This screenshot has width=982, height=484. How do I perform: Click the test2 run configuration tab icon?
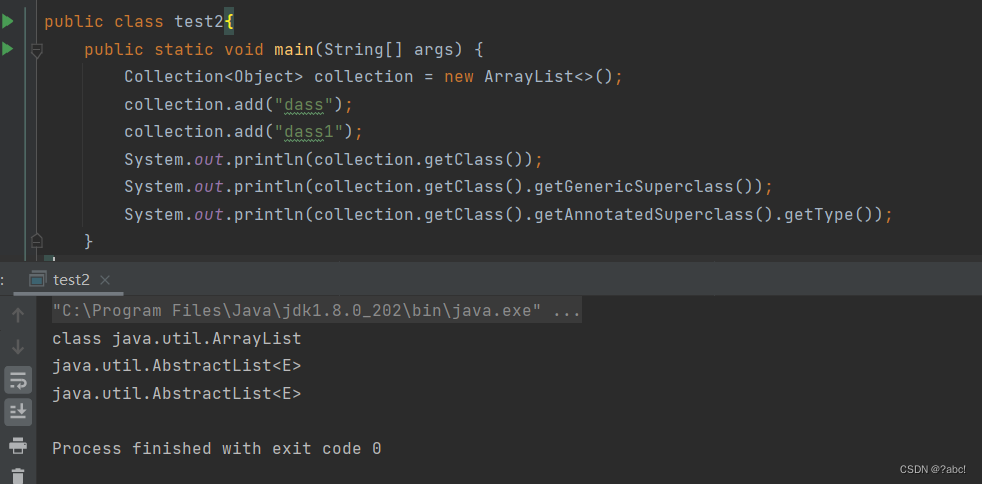tap(38, 279)
